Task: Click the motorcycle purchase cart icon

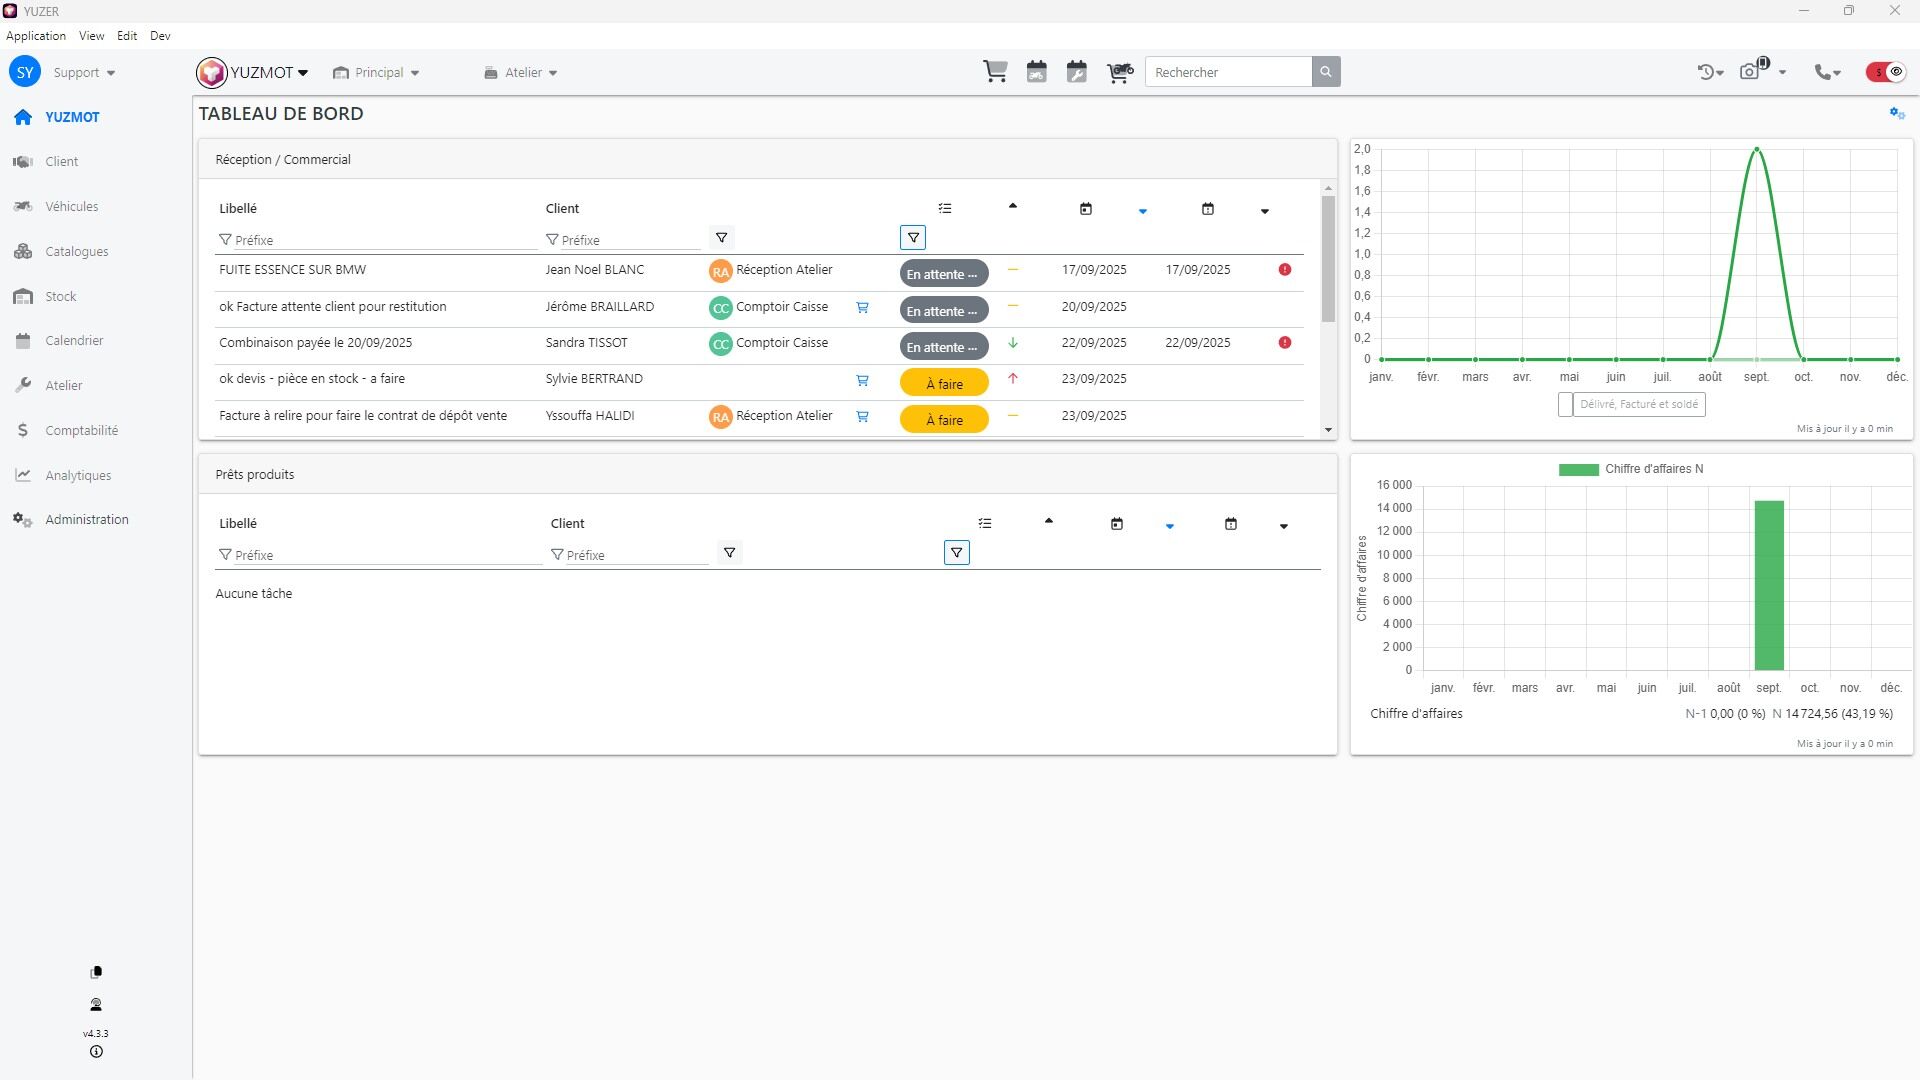Action: pyautogui.click(x=1119, y=72)
